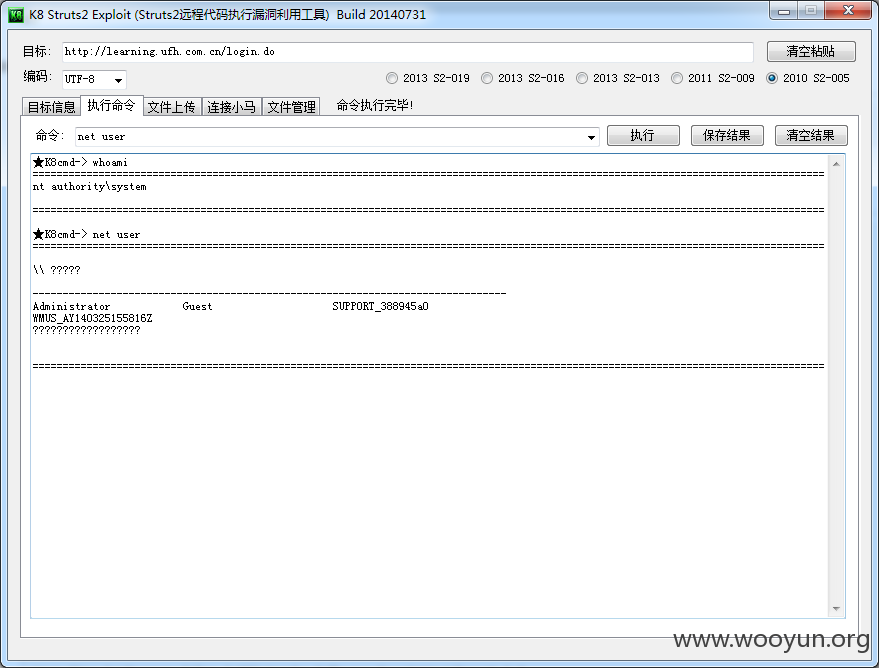Click the K8 application icon in title bar
Screen dimensions: 879x668
(16, 15)
